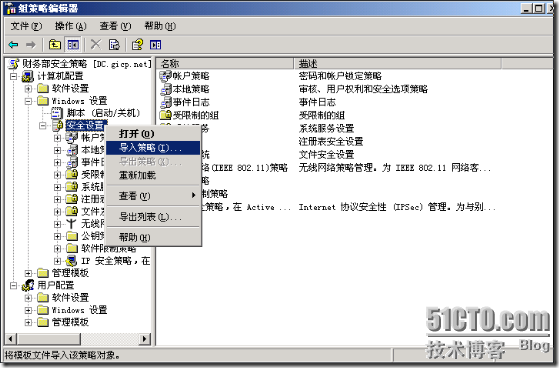Click the tree pane horizontal scrollbar thumb
This screenshot has width=559, height=368.
[48, 338]
